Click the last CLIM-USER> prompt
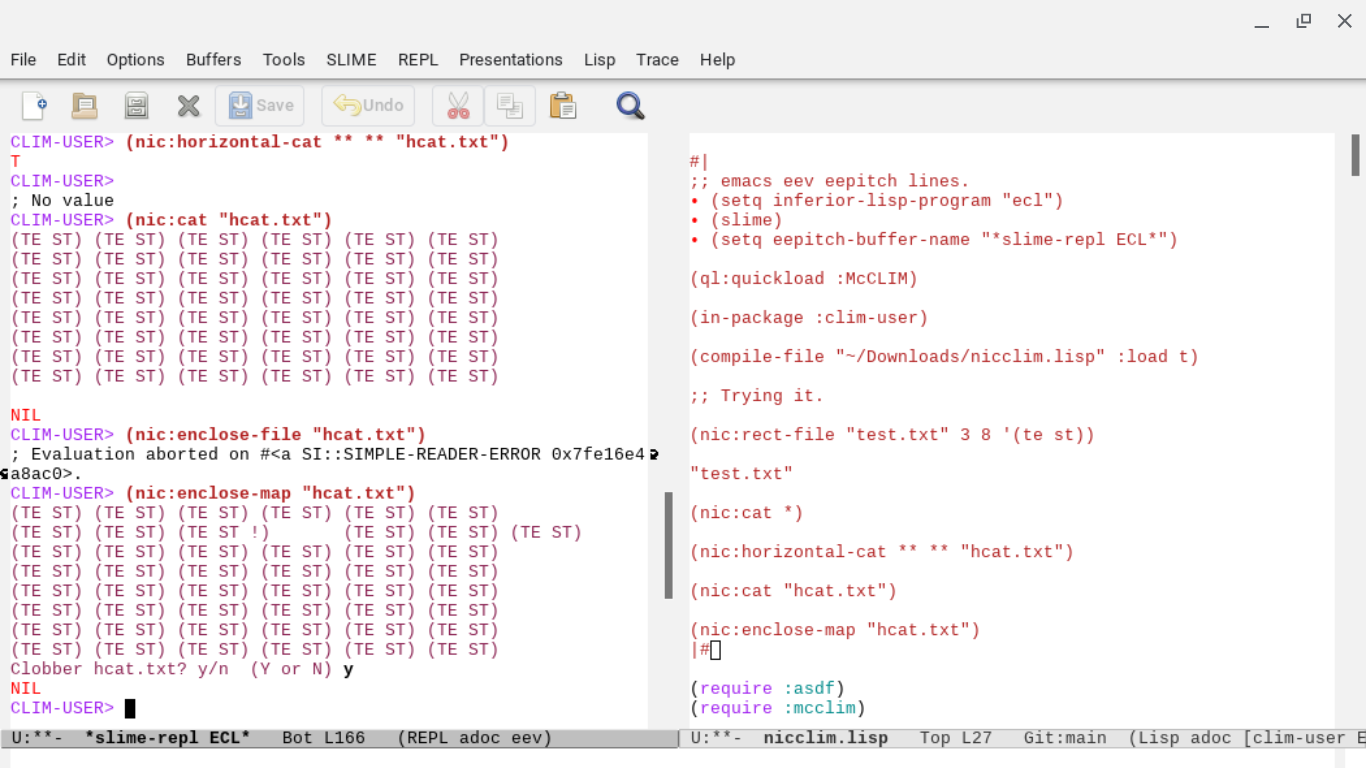This screenshot has width=1366, height=768. click(x=62, y=708)
